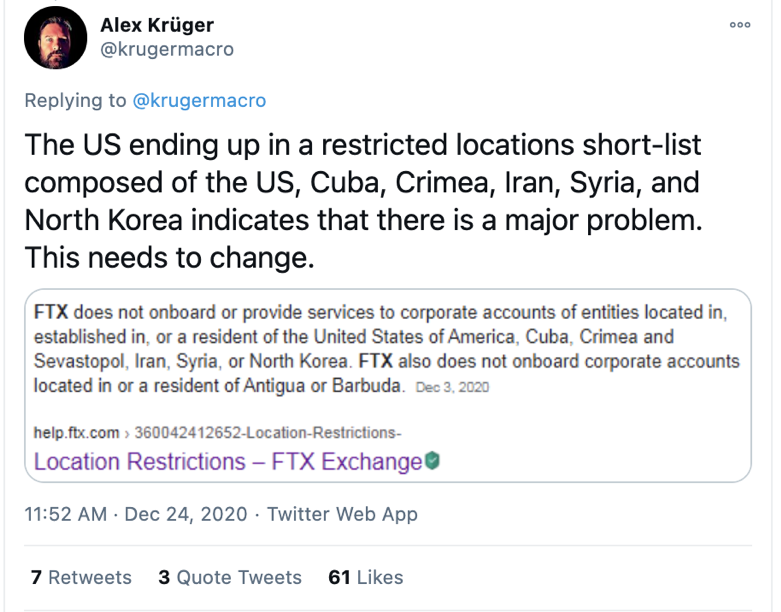Viewport: 781px width, 612px height.
Task: Click the Twitter Web App source label
Action: pos(342,515)
